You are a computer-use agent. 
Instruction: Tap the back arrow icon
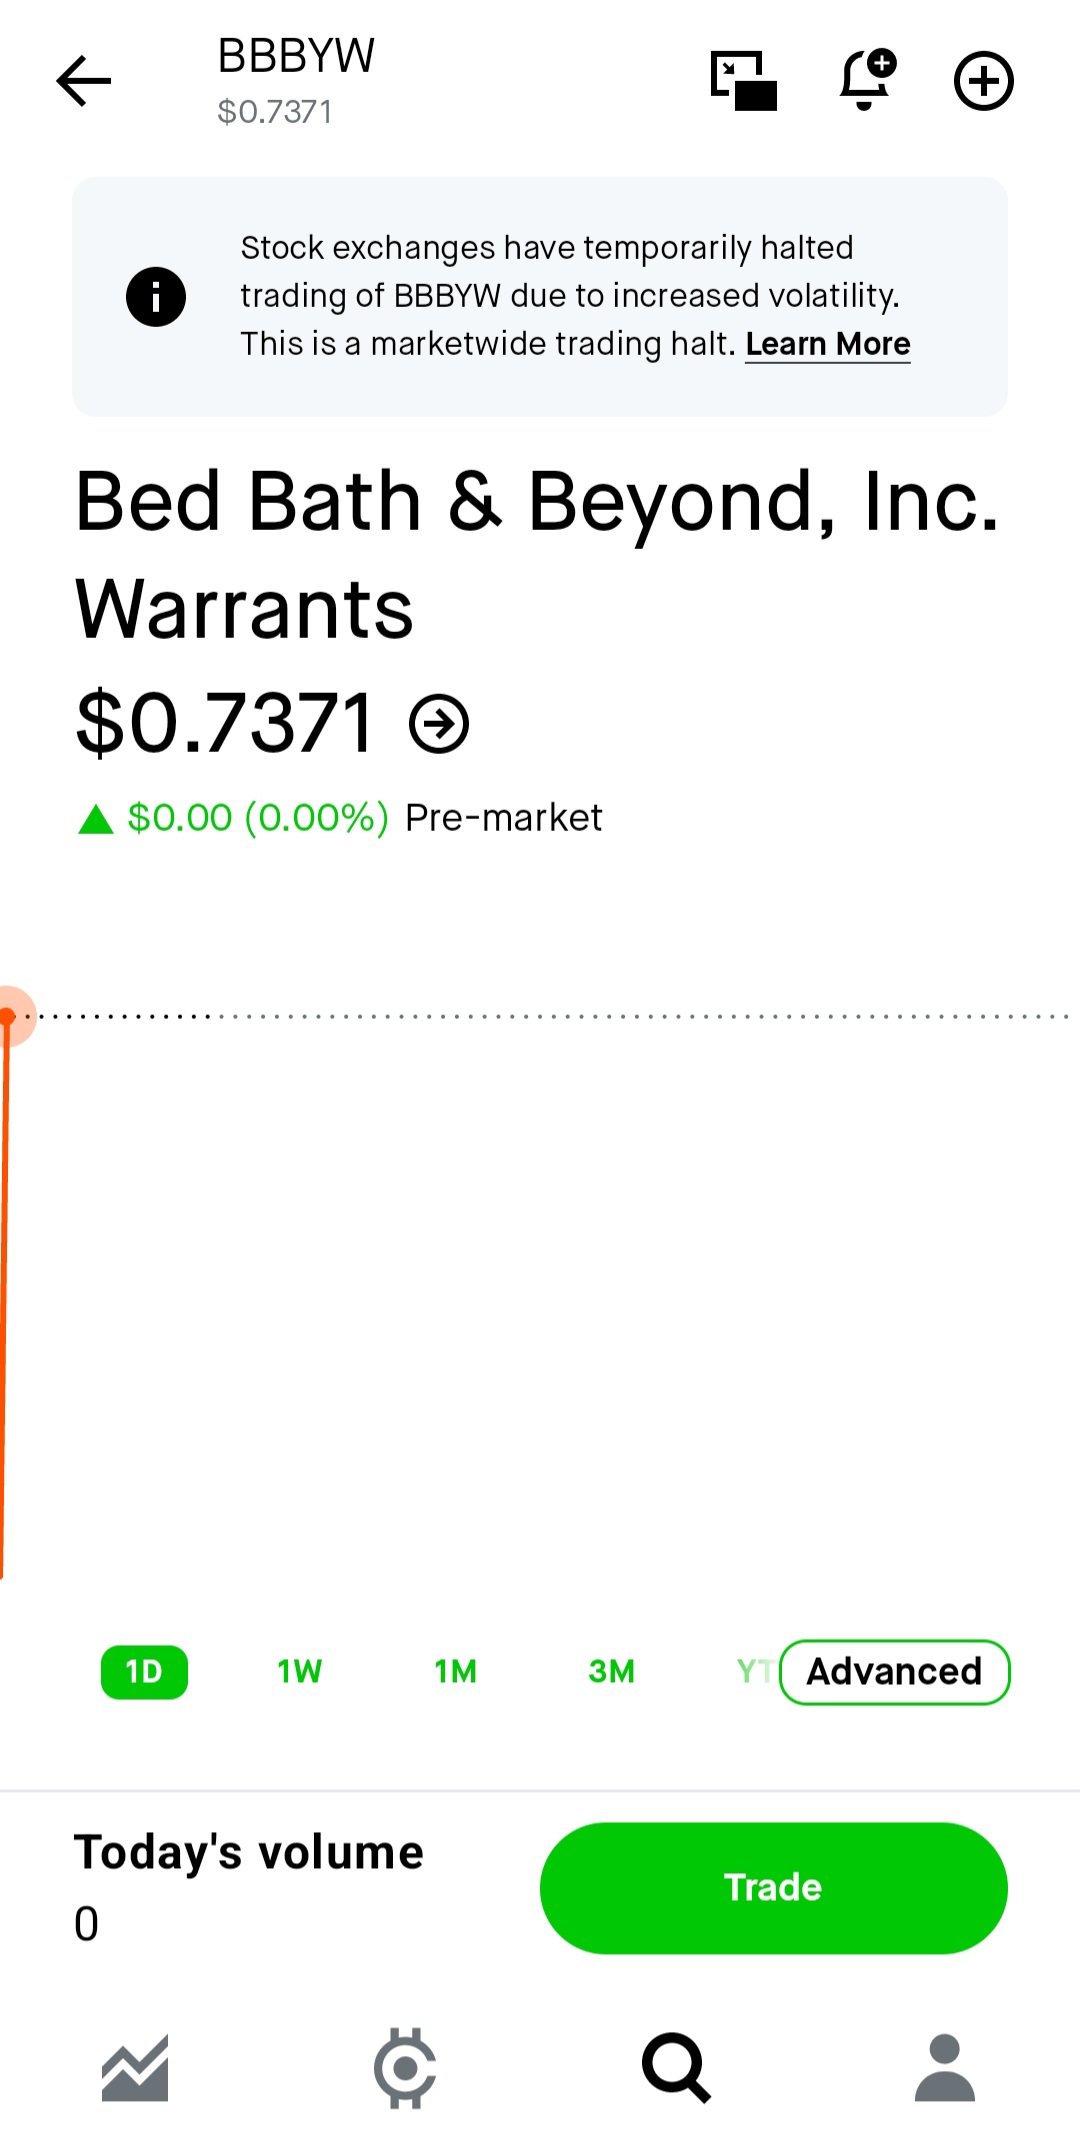pyautogui.click(x=84, y=81)
